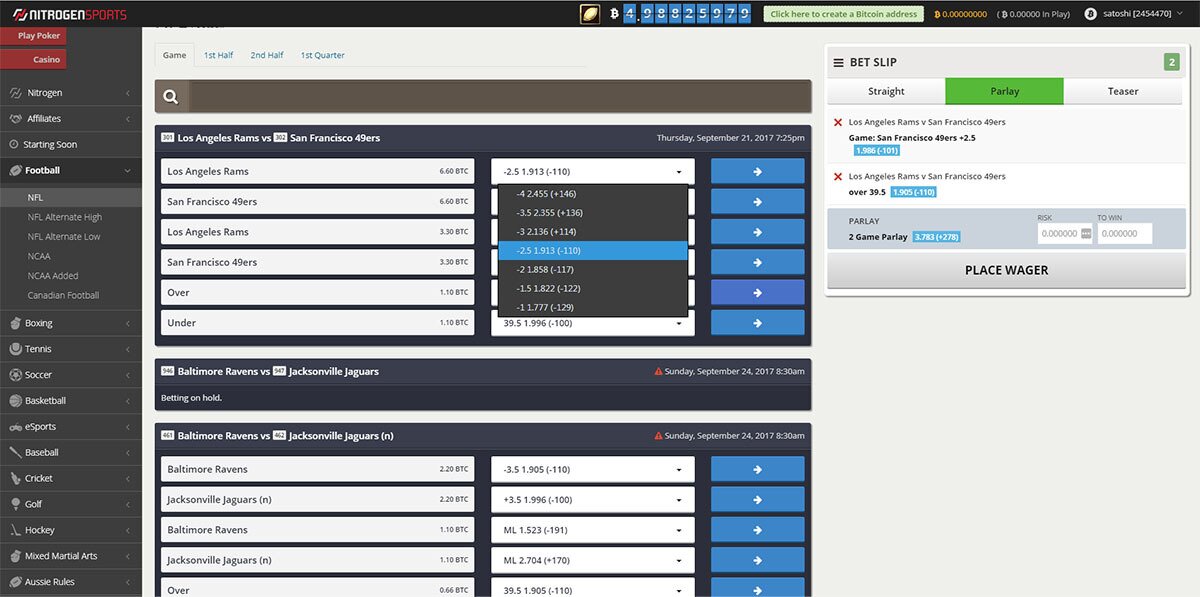Choose the -1.5 1.822 (-122) option

(593, 288)
